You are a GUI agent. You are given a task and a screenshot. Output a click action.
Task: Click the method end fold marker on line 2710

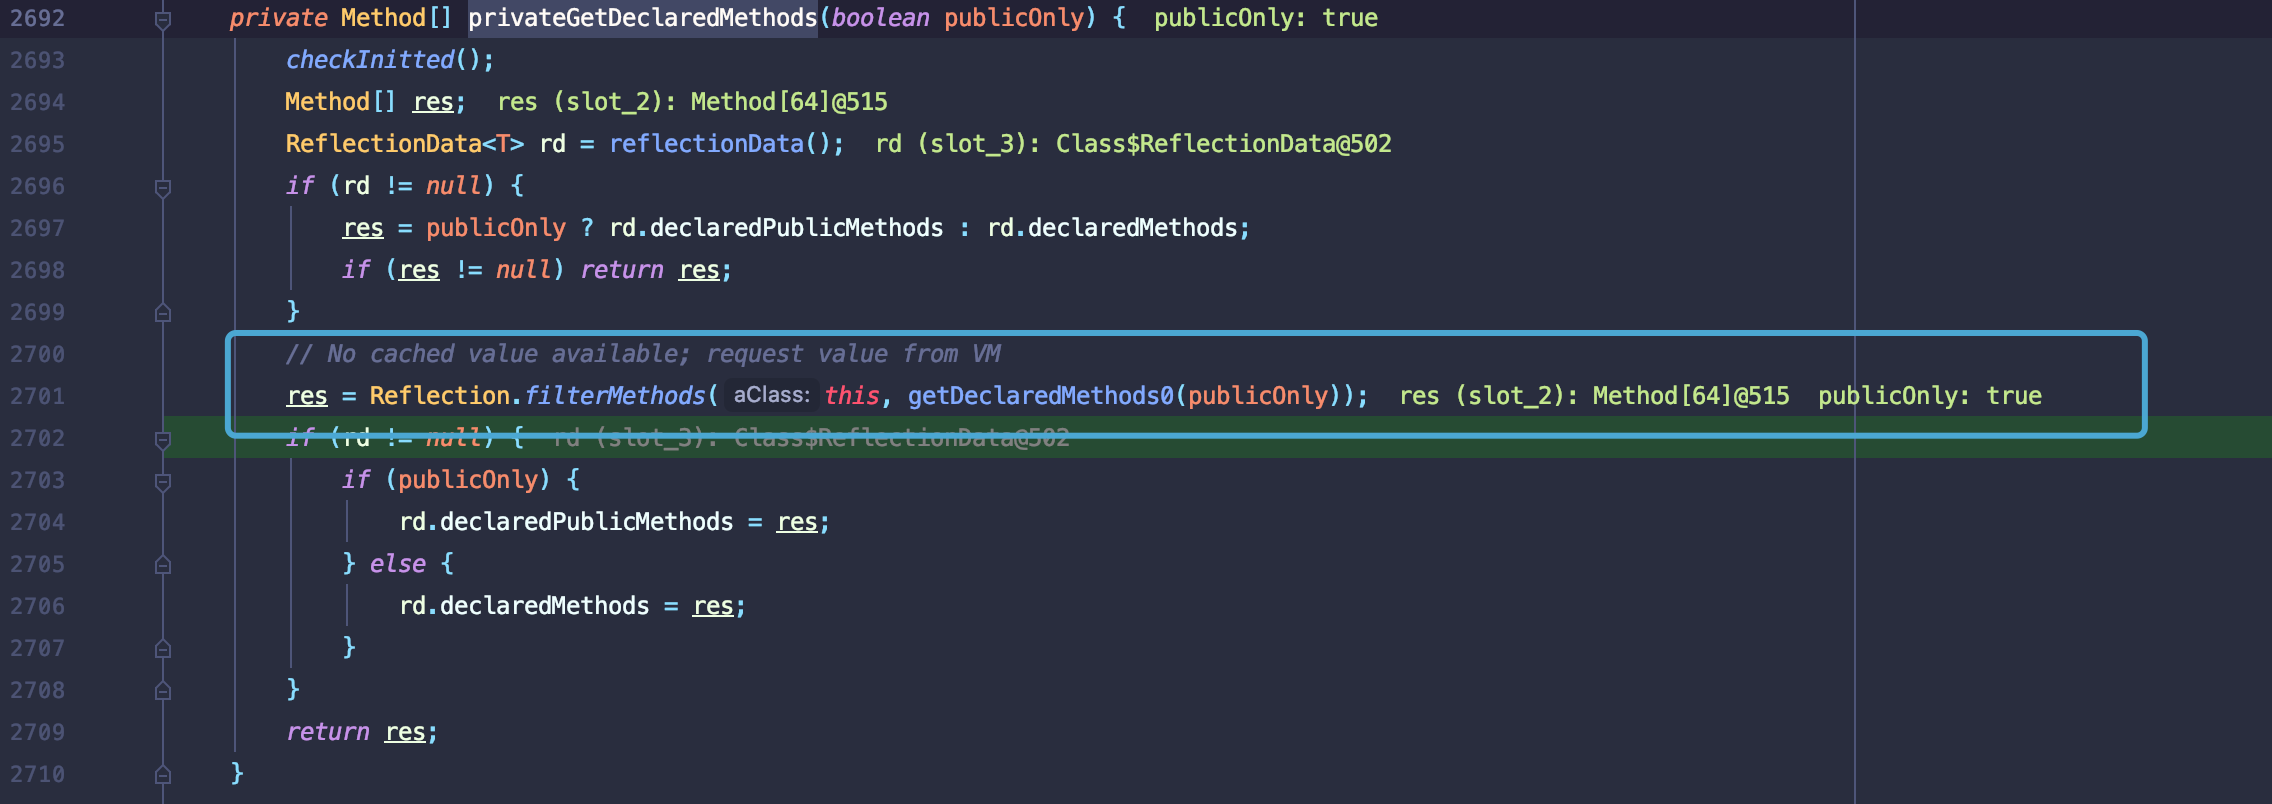tap(163, 775)
